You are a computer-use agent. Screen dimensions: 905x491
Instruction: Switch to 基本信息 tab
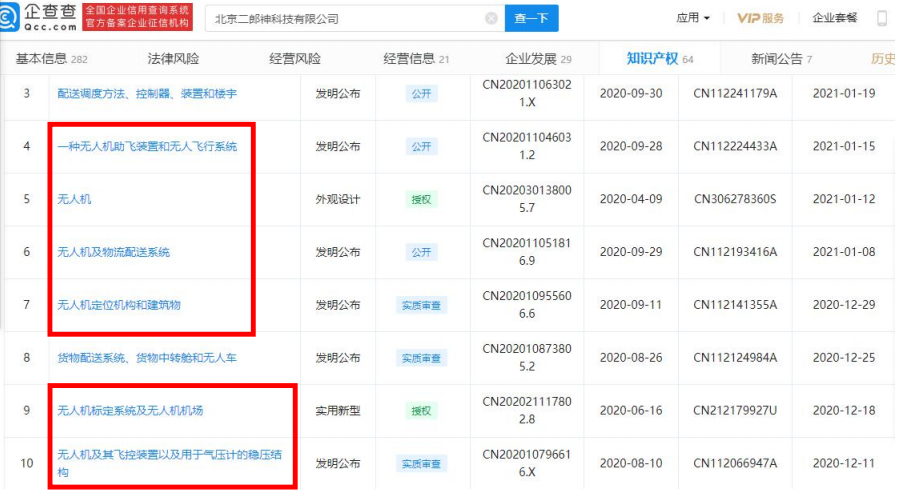click(x=51, y=59)
